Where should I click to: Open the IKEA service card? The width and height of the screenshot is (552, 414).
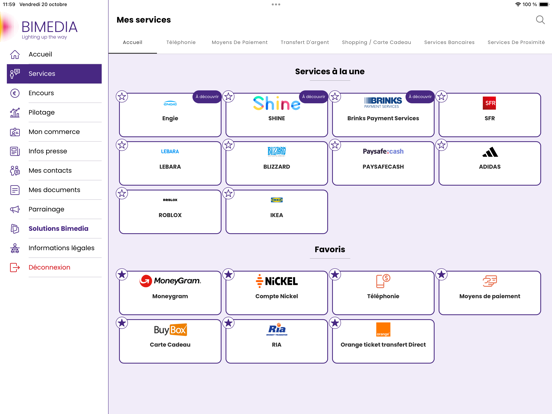277,212
